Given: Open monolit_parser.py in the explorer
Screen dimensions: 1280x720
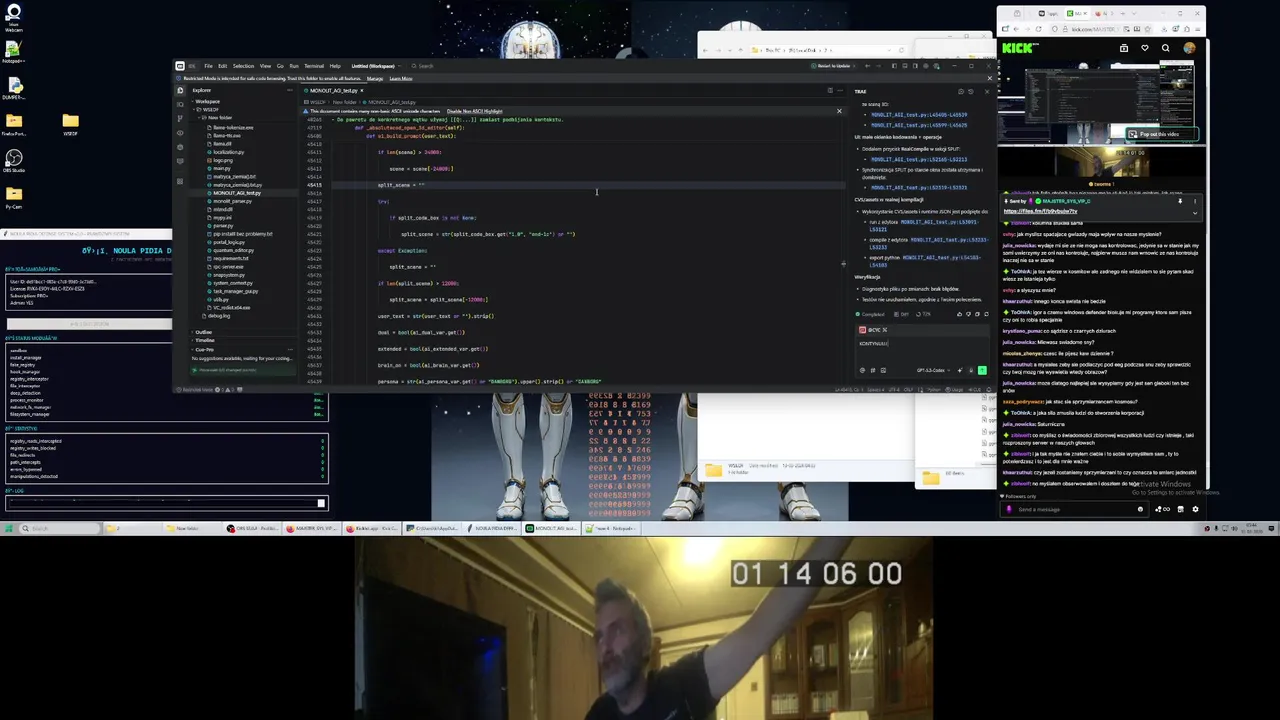Looking at the screenshot, I should pos(232,201).
